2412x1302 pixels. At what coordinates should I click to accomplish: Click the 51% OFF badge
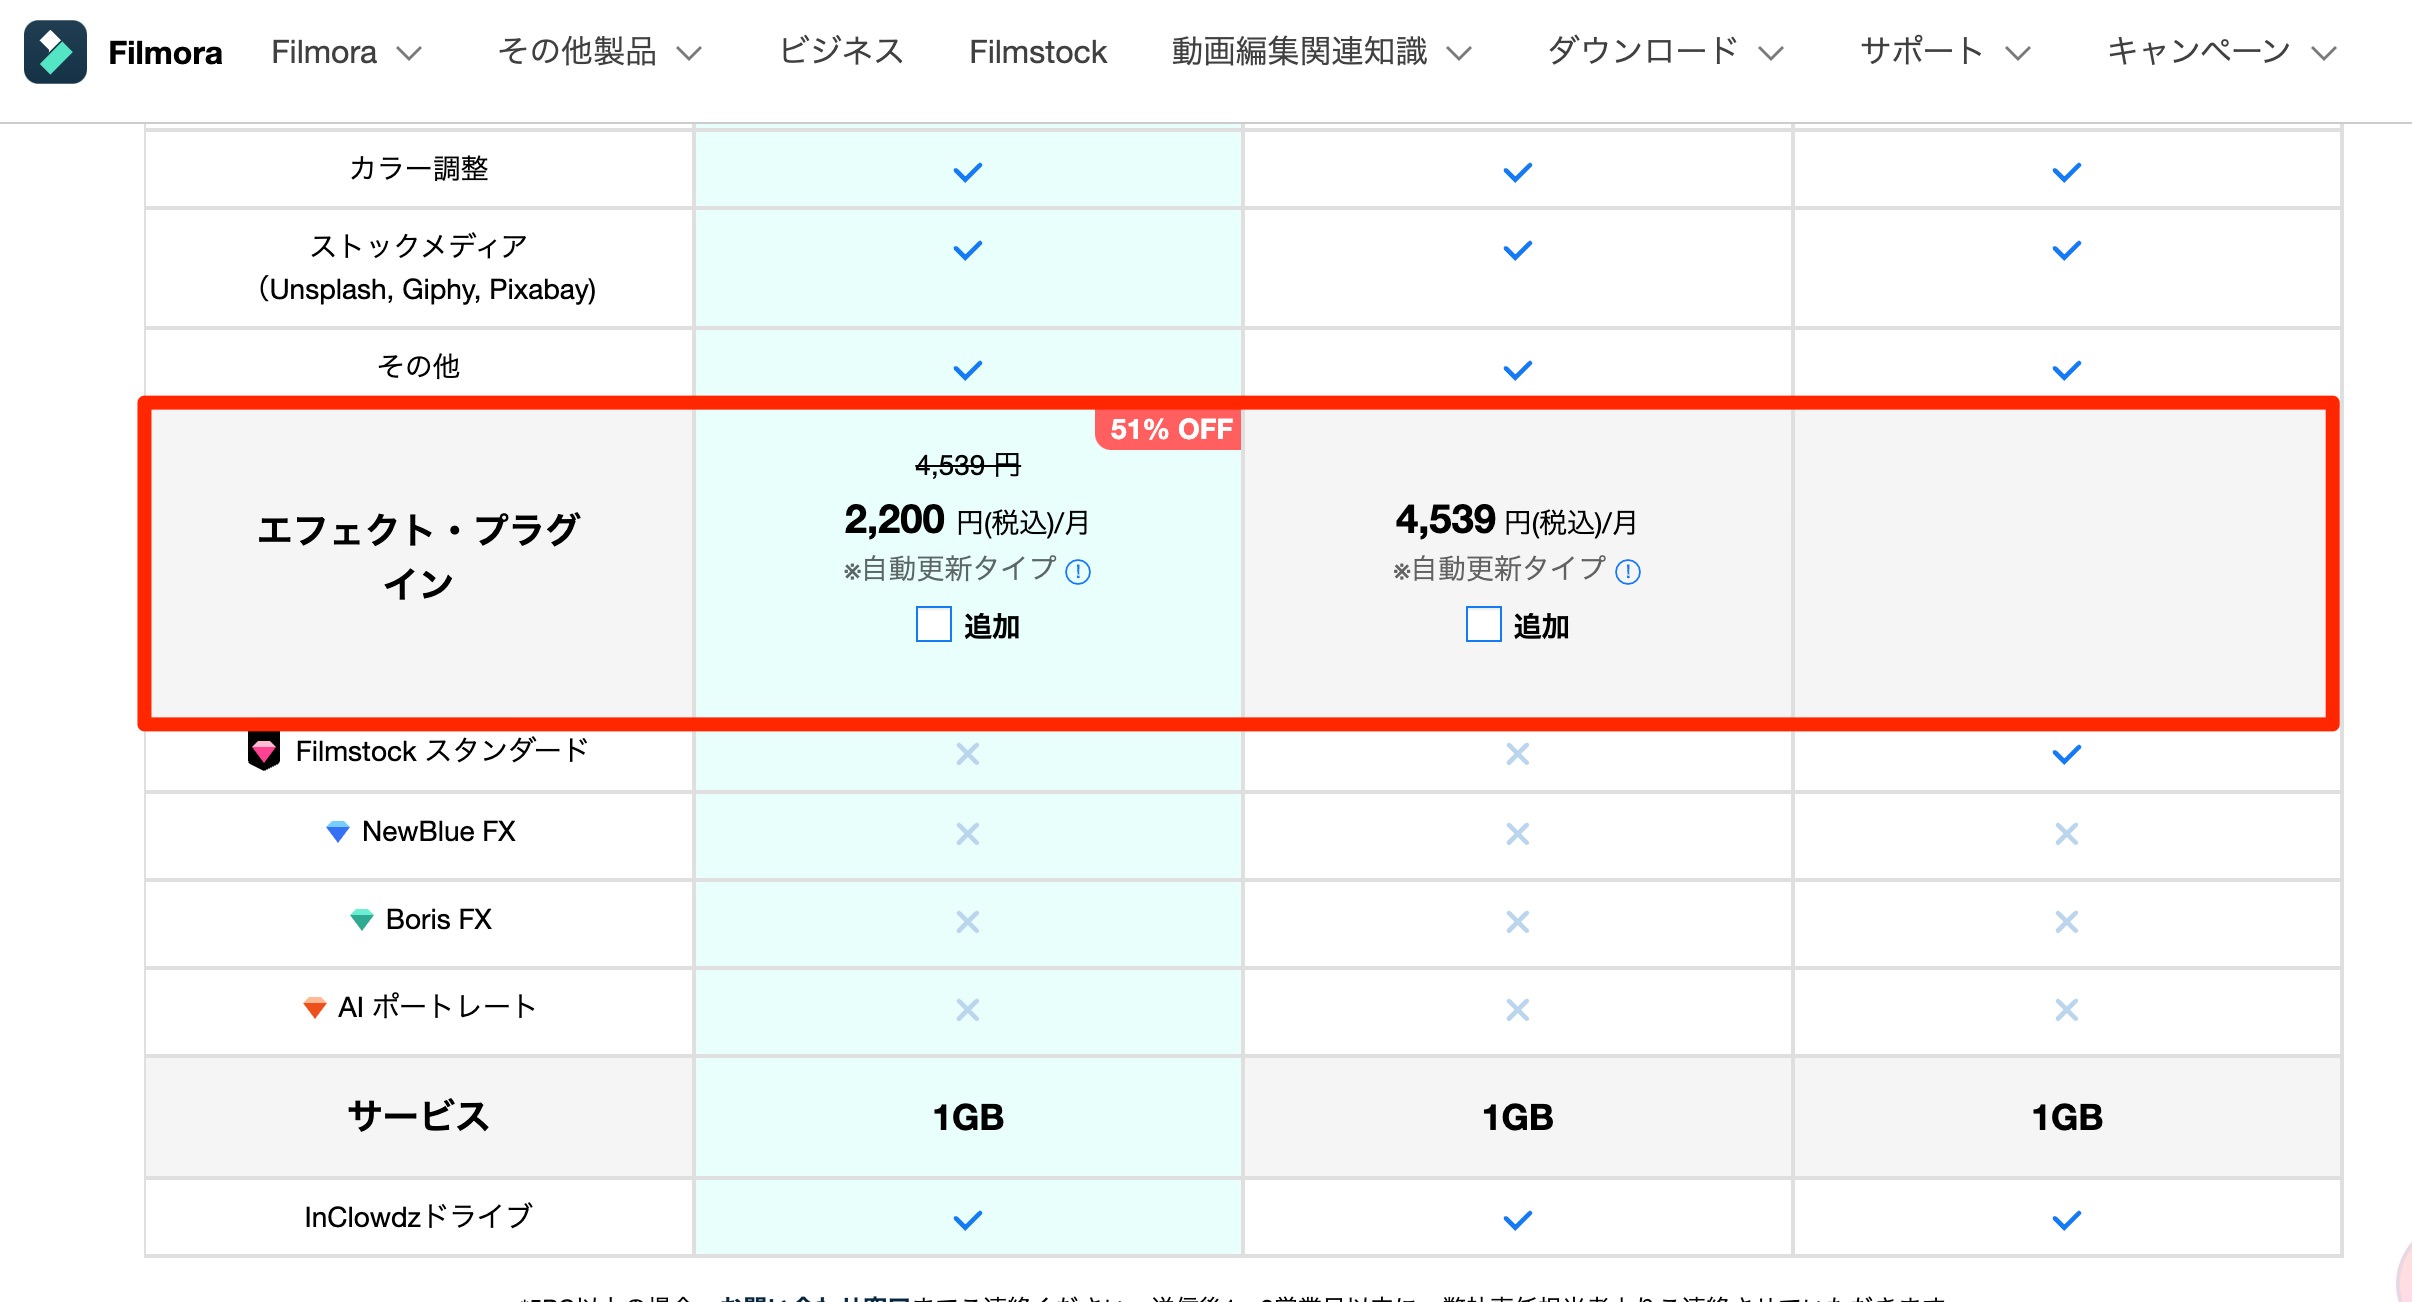pos(1169,429)
